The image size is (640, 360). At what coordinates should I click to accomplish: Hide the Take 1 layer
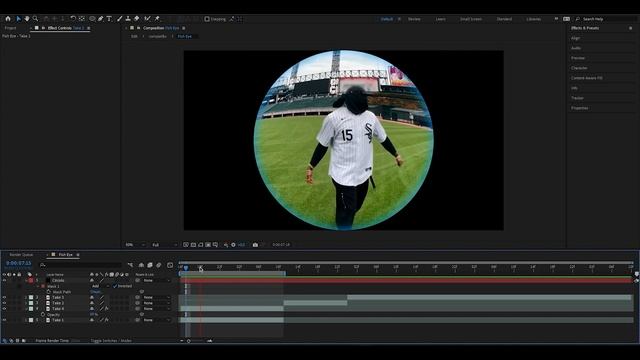4,320
